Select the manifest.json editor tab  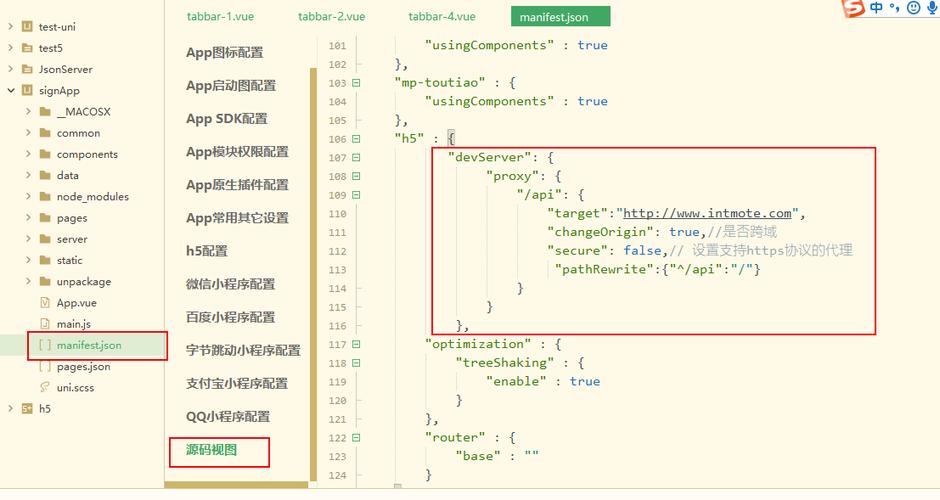[x=561, y=17]
